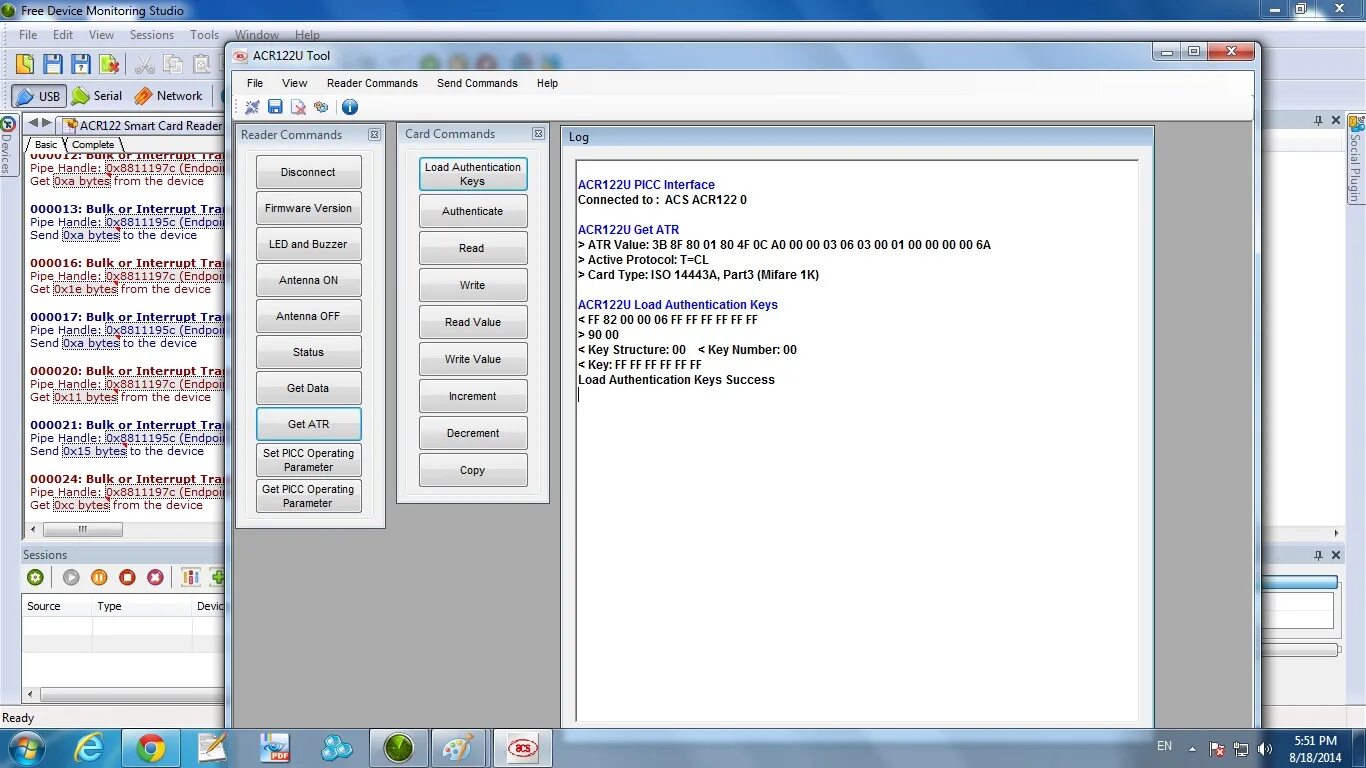The height and width of the screenshot is (768, 1366).
Task: Navigate to previous tab with left arrow
Action: [x=33, y=123]
